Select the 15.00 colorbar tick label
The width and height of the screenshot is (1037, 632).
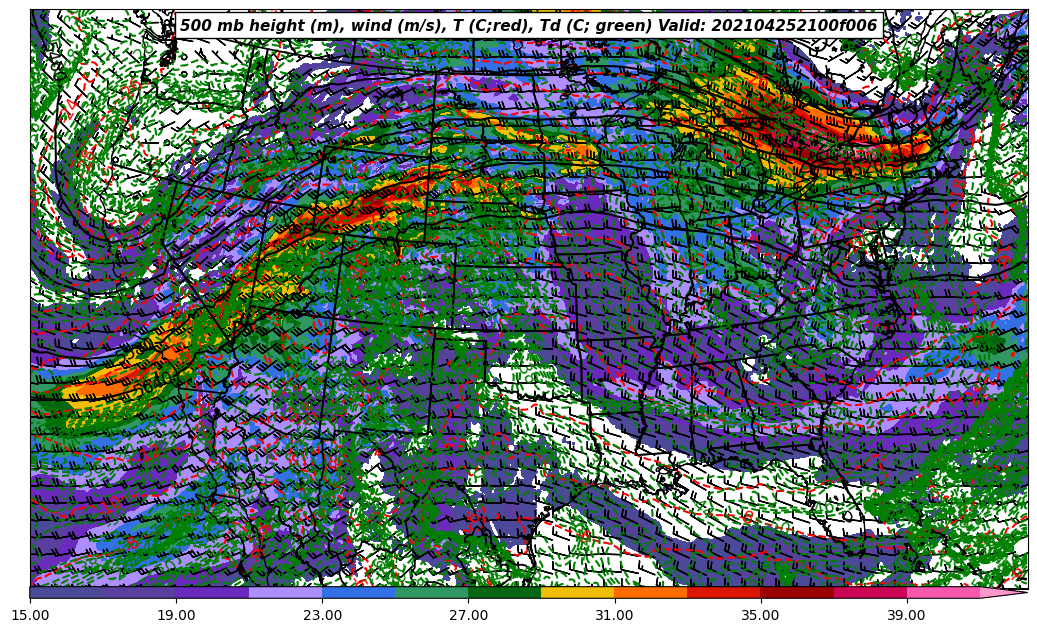pyautogui.click(x=30, y=615)
